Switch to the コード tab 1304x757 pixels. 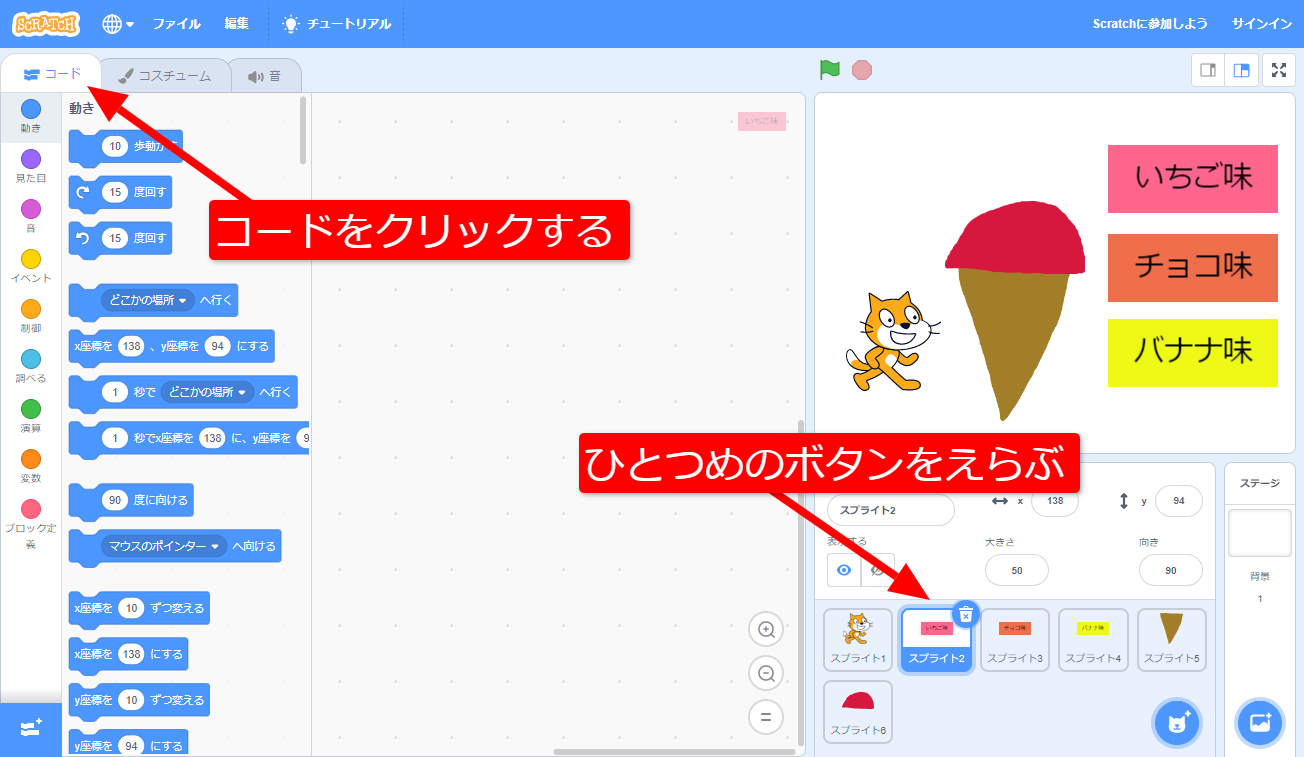point(52,74)
